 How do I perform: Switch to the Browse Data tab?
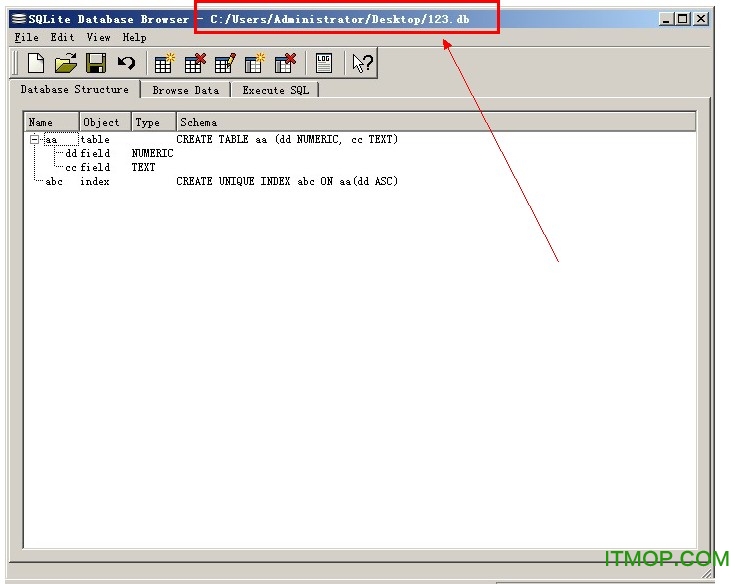[186, 90]
